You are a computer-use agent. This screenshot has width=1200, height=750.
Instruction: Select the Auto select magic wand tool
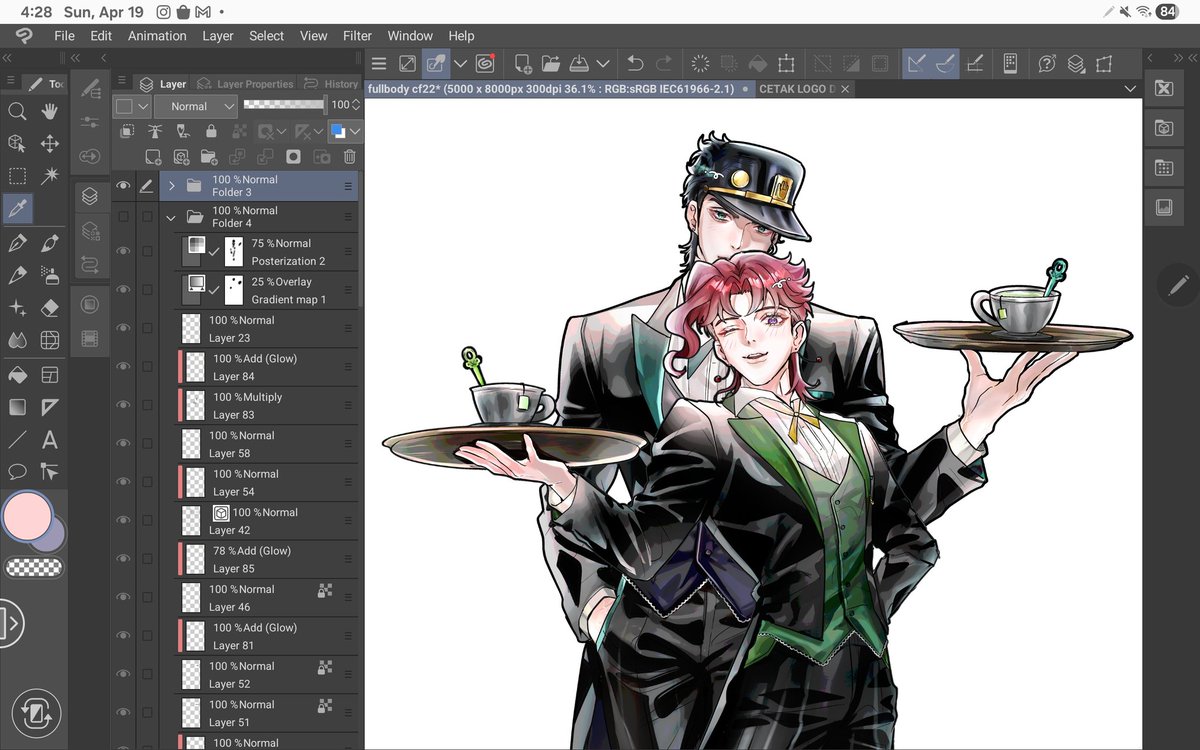[x=49, y=176]
